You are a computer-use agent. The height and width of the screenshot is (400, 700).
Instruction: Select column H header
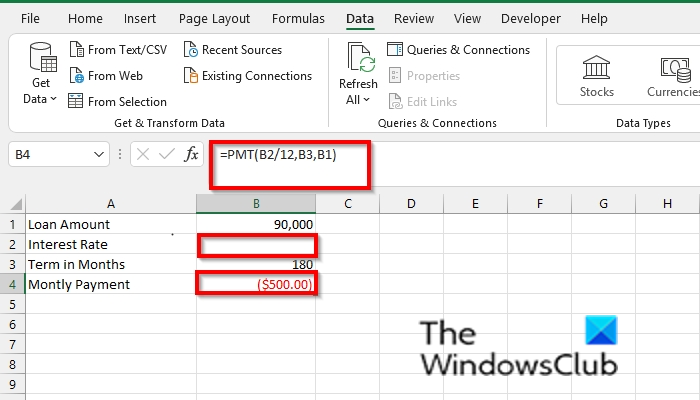tap(667, 204)
